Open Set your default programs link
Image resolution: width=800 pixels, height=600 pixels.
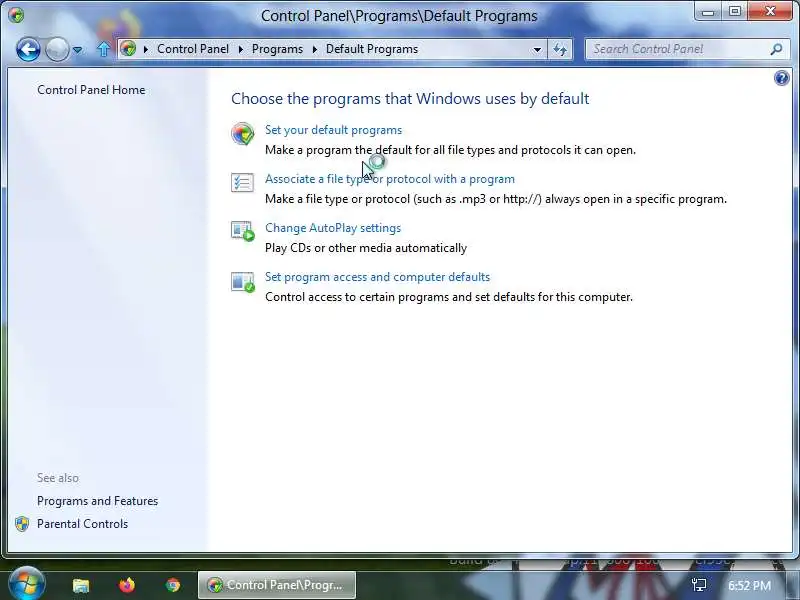click(x=333, y=130)
